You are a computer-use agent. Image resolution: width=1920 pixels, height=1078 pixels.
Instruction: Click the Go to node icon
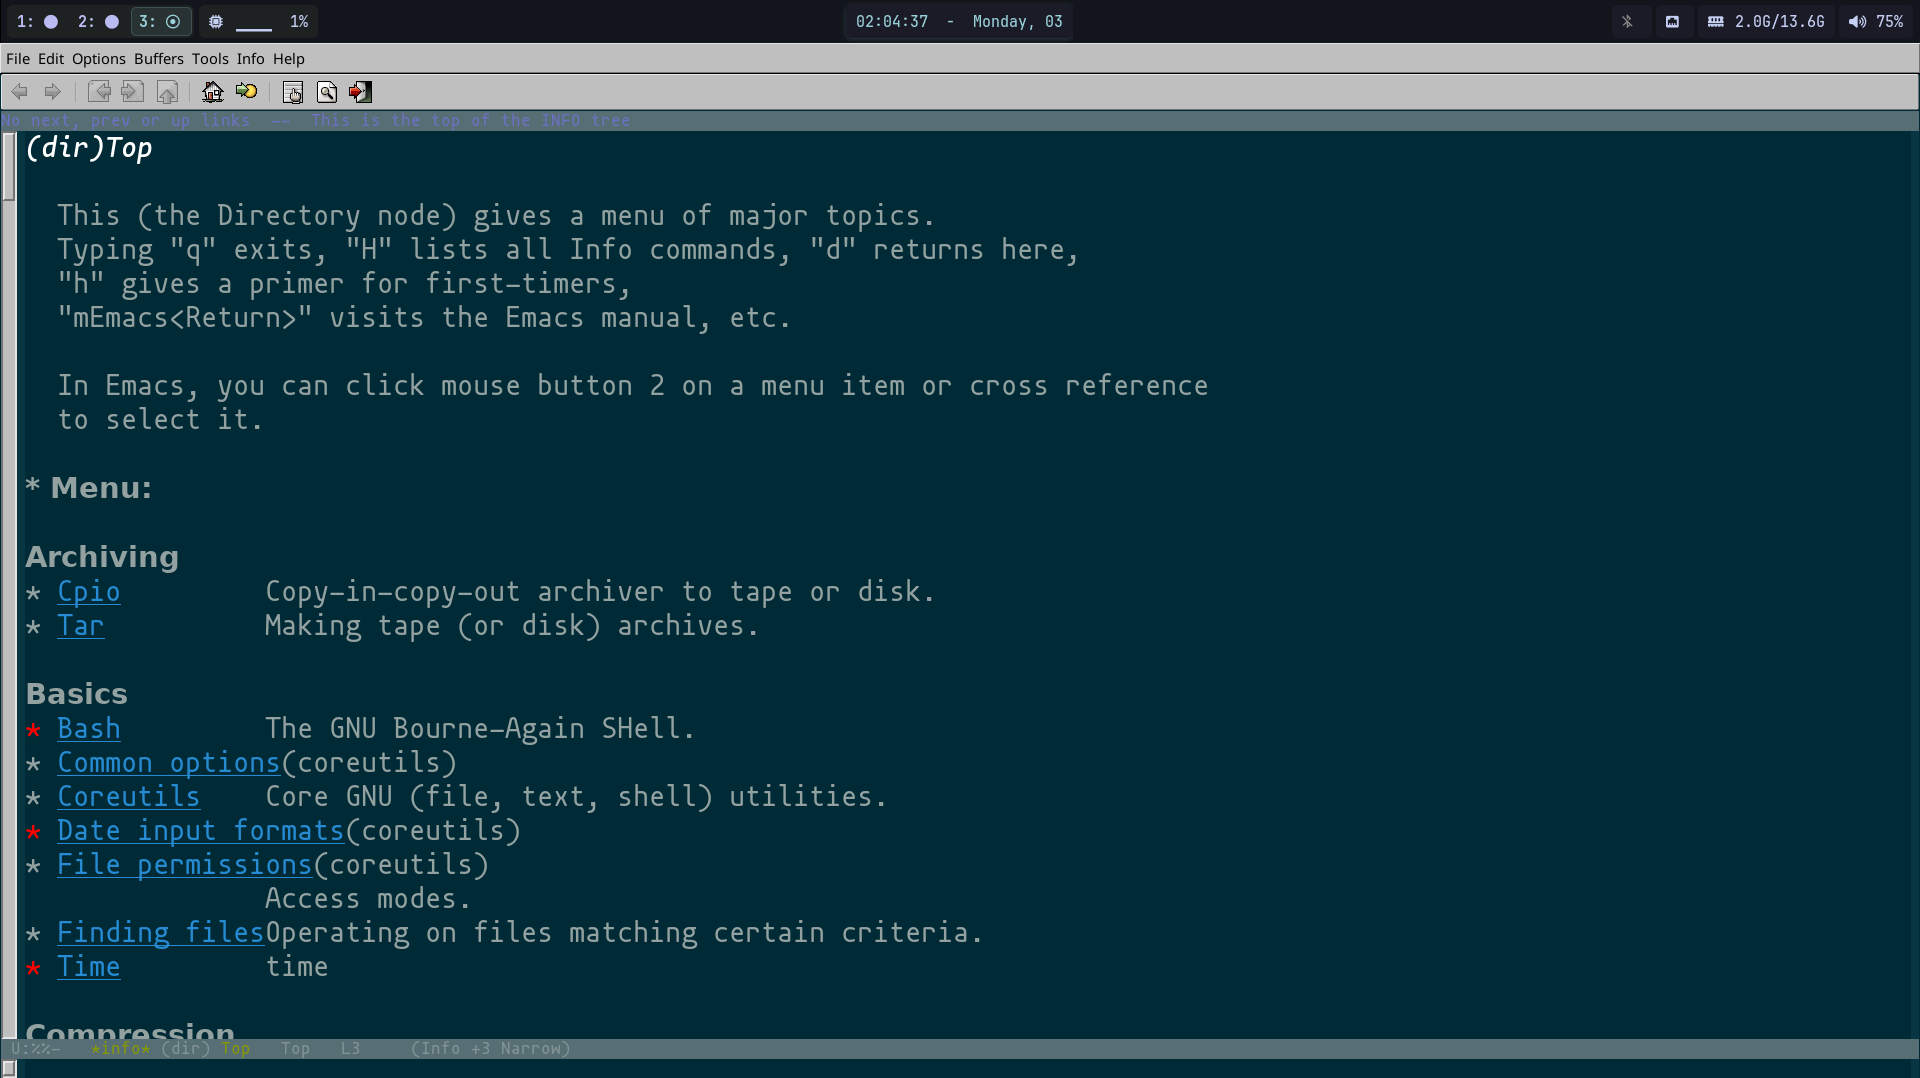pos(246,92)
